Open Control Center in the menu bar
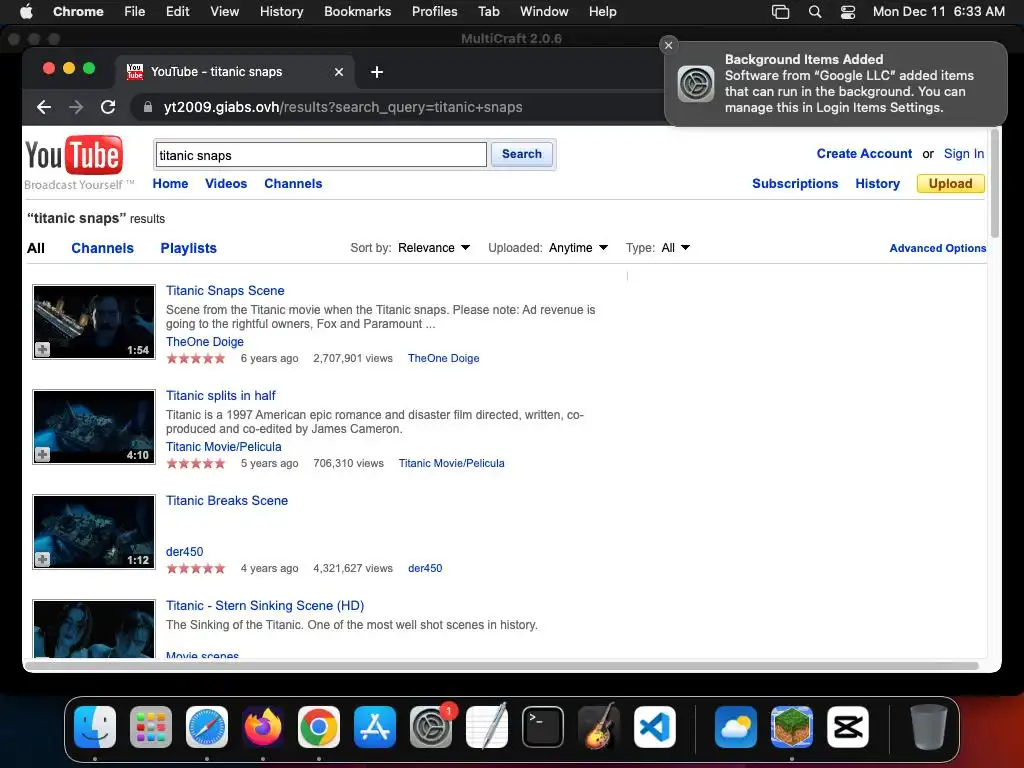The height and width of the screenshot is (768, 1024). (848, 11)
